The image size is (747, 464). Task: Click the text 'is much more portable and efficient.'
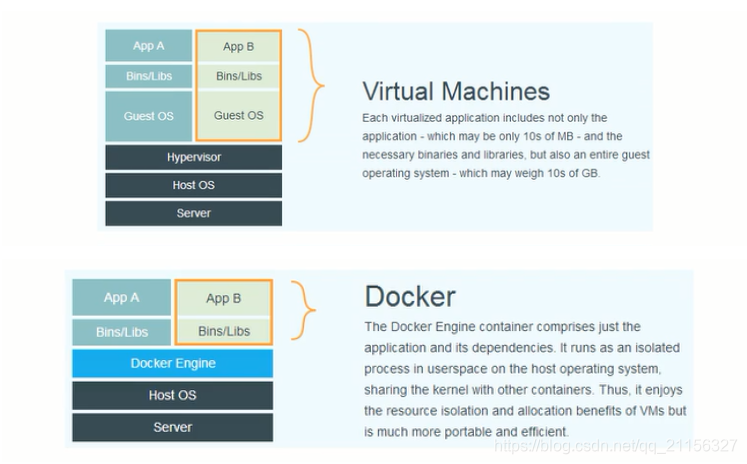point(466,432)
